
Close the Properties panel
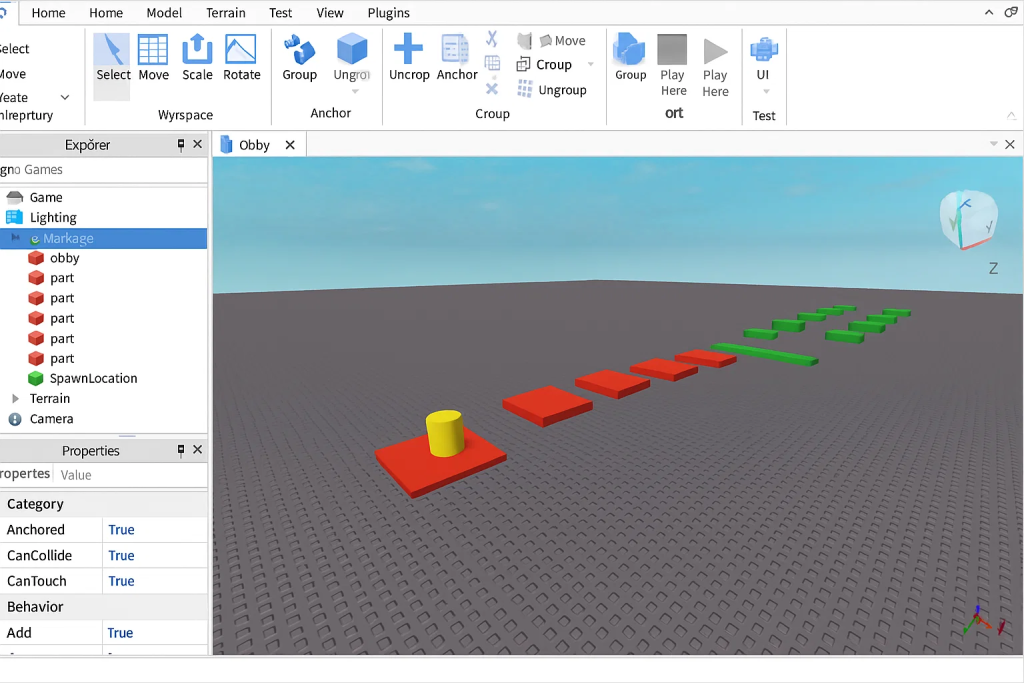[198, 450]
